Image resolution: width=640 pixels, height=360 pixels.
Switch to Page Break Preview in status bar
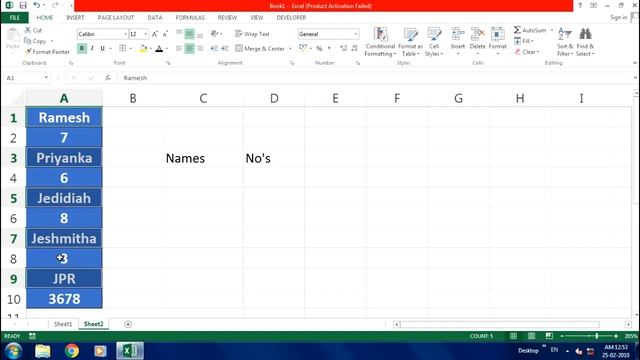549,336
